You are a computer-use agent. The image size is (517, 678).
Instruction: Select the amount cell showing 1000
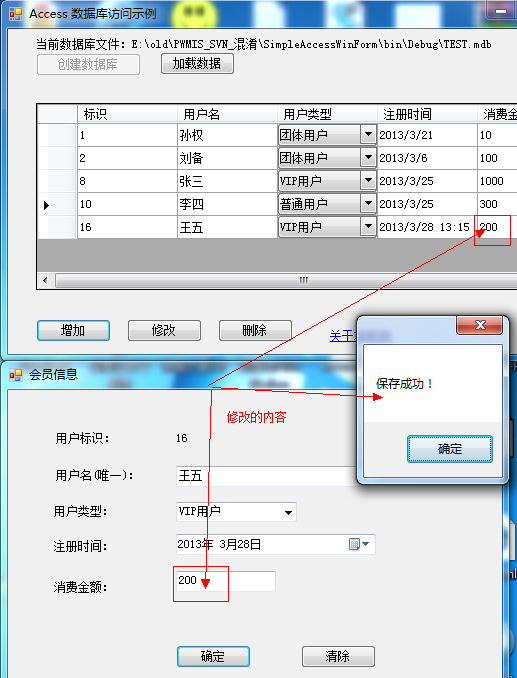(x=497, y=181)
